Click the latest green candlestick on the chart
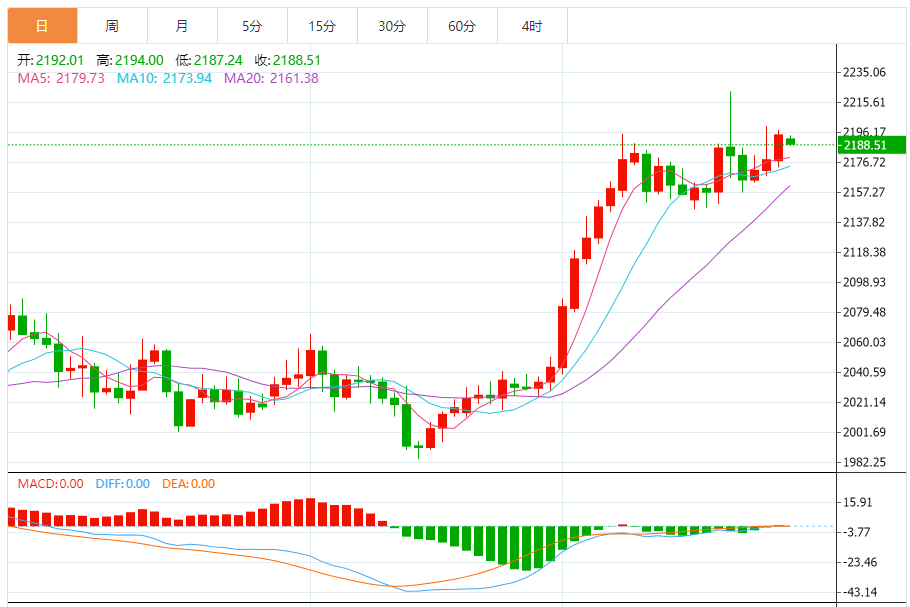The image size is (910, 607). pyautogui.click(x=790, y=141)
